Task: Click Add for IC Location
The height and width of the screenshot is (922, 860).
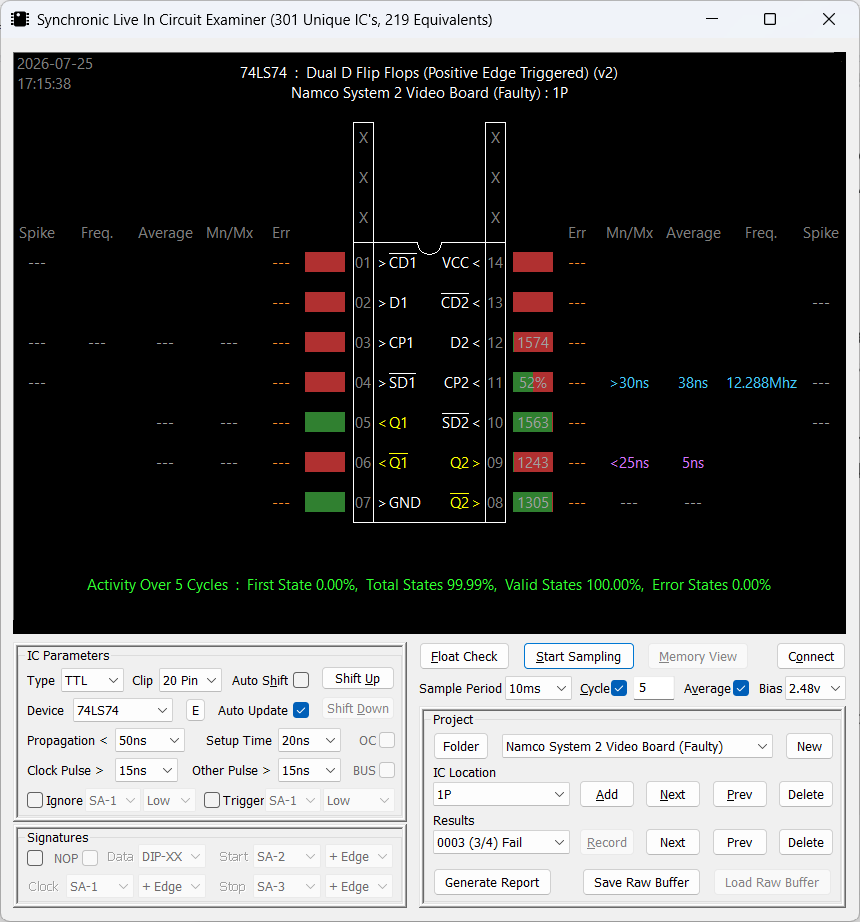Action: [607, 794]
